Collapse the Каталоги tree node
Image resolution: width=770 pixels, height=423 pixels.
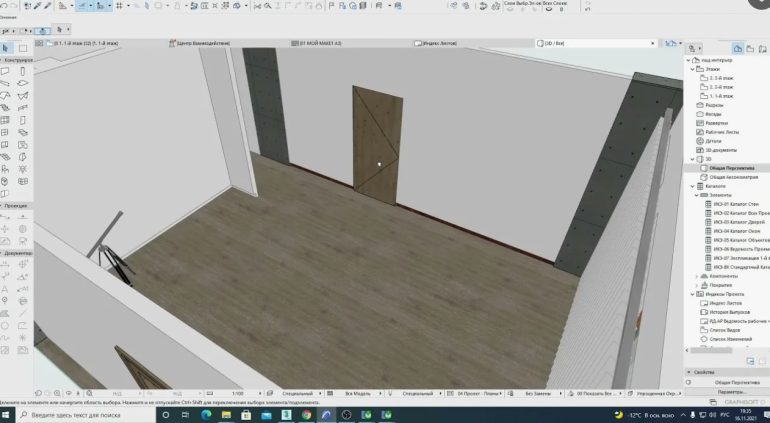point(692,186)
